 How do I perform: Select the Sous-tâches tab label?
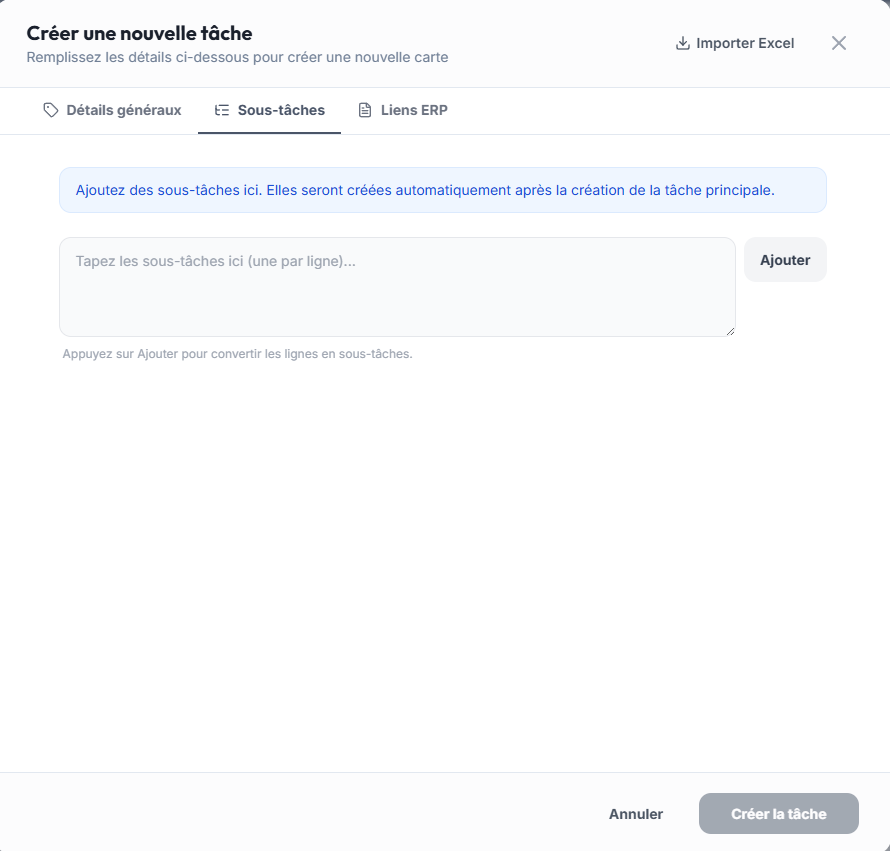pyautogui.click(x=281, y=110)
